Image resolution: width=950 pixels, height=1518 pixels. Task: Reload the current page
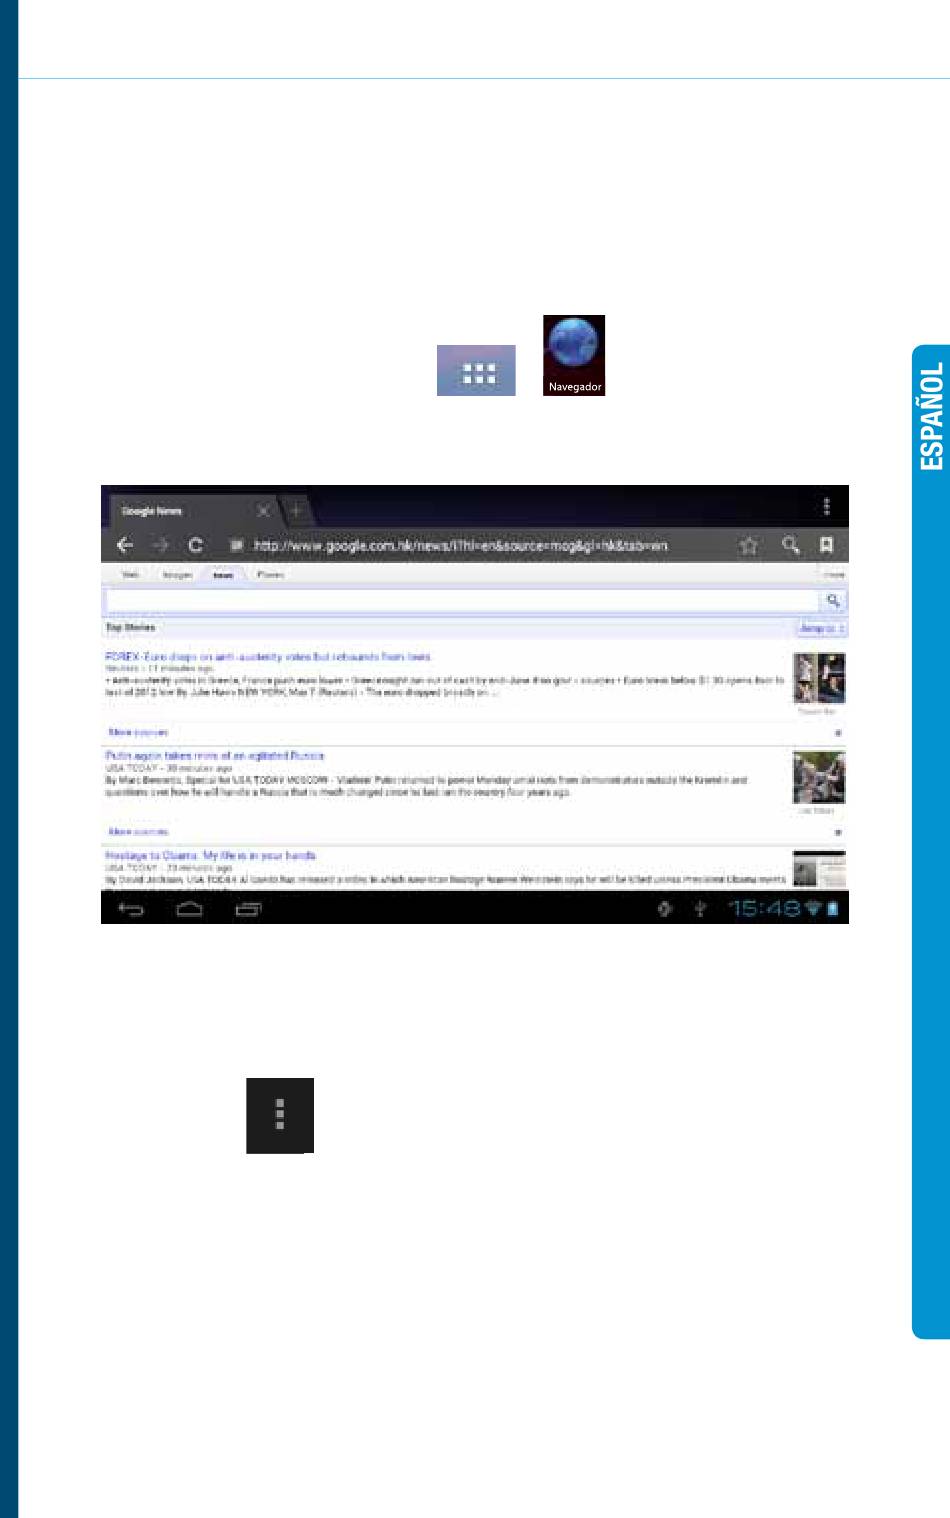tap(196, 545)
